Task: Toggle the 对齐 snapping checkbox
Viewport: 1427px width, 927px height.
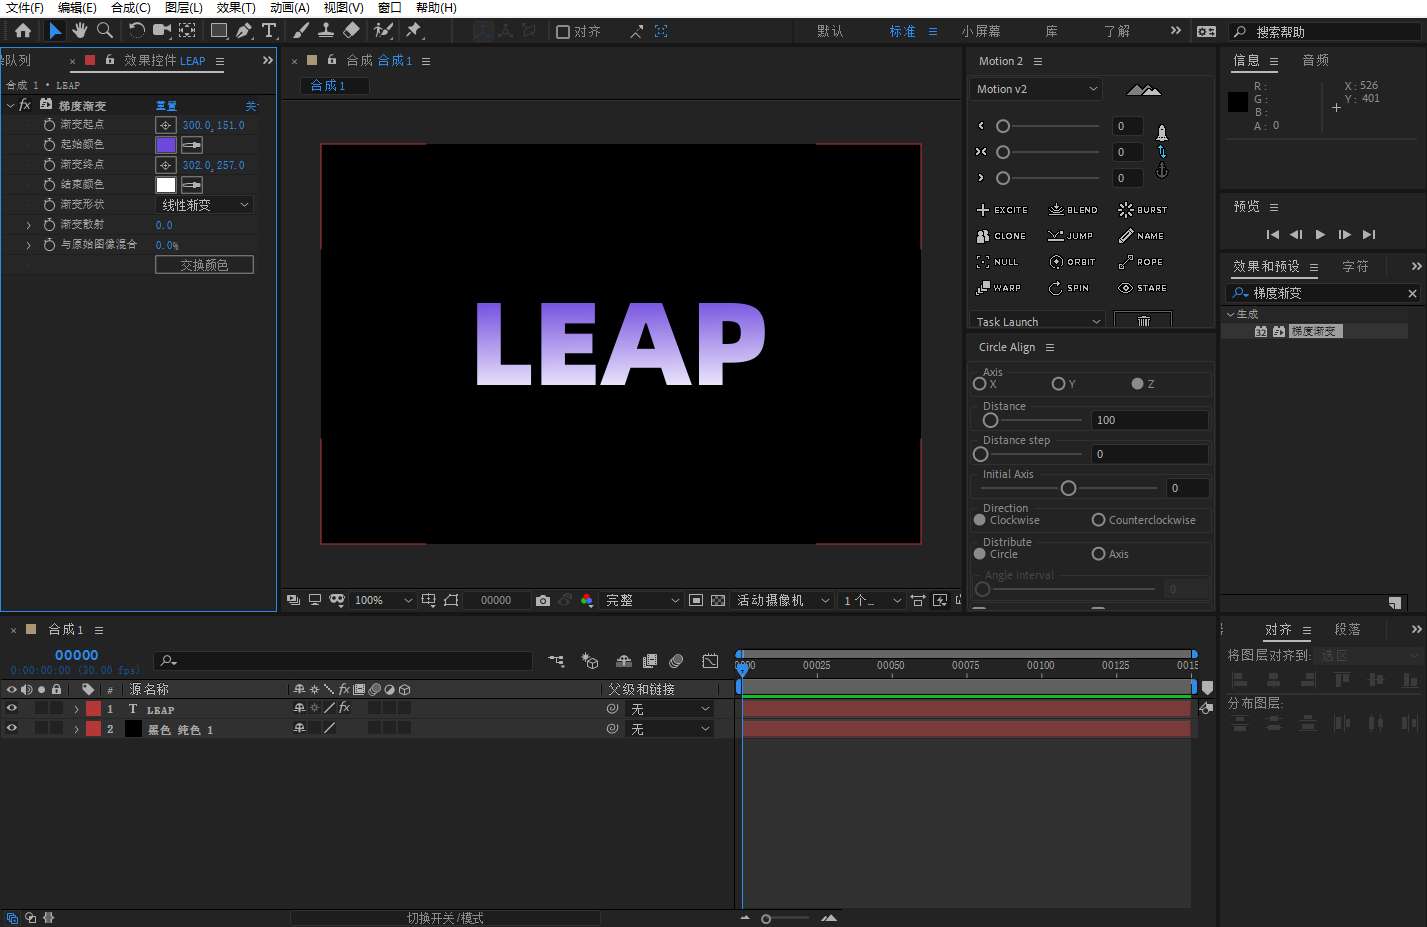Action: [563, 32]
